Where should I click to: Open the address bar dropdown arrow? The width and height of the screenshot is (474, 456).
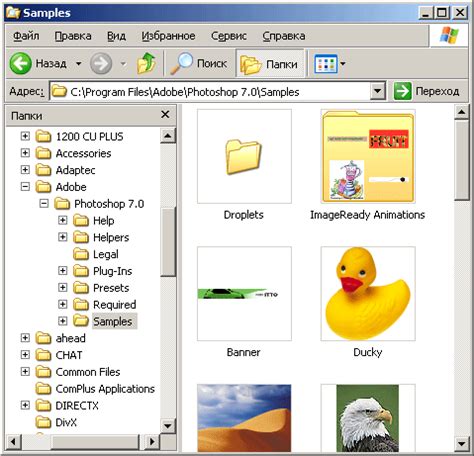378,91
